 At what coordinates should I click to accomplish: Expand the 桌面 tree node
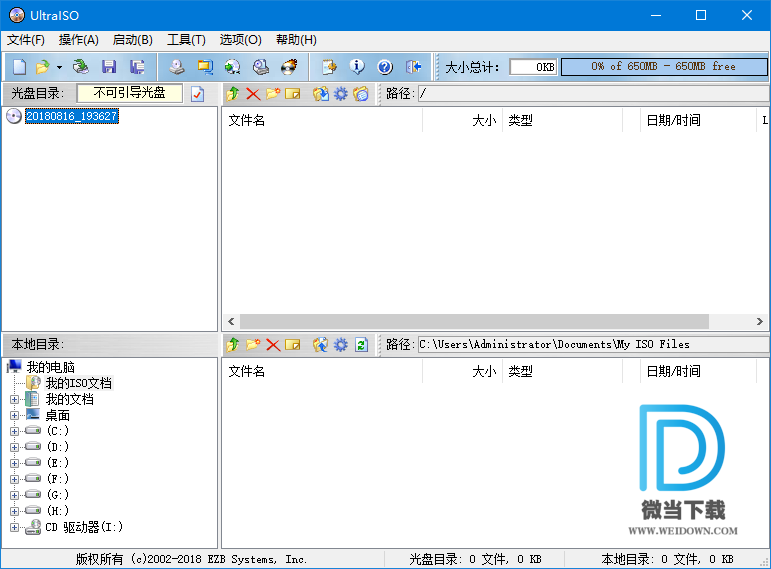(x=14, y=416)
